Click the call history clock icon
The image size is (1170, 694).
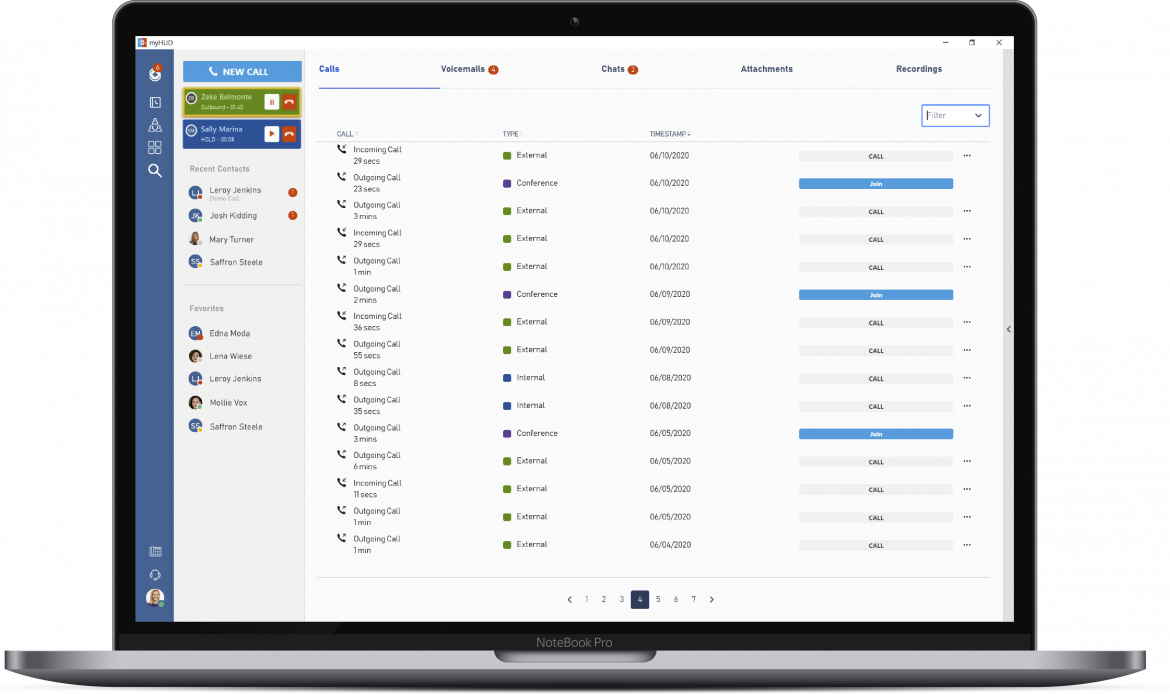155,102
